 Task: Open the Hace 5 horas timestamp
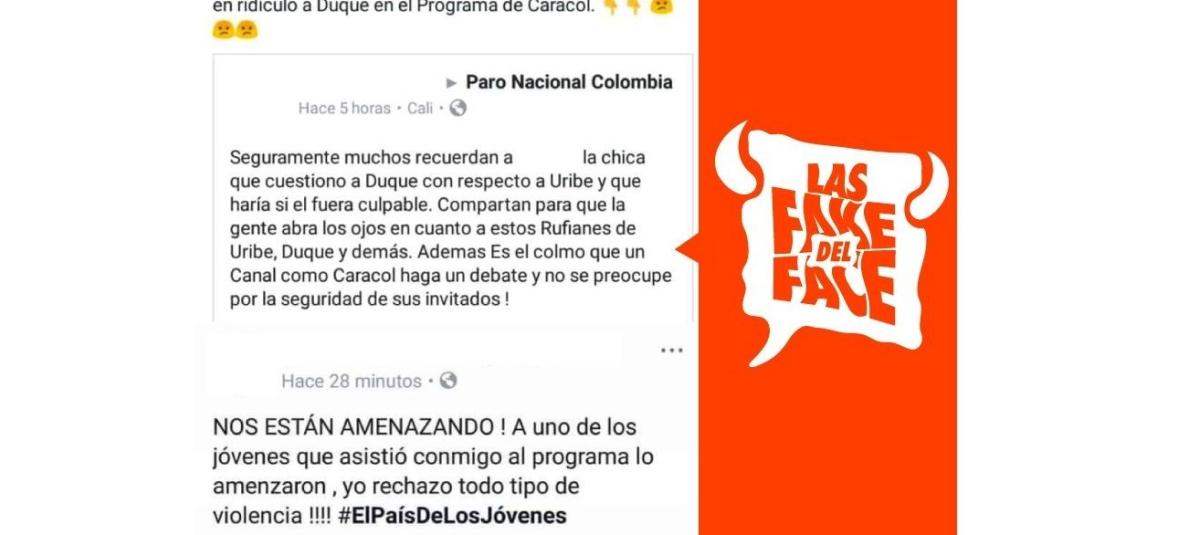(344, 108)
